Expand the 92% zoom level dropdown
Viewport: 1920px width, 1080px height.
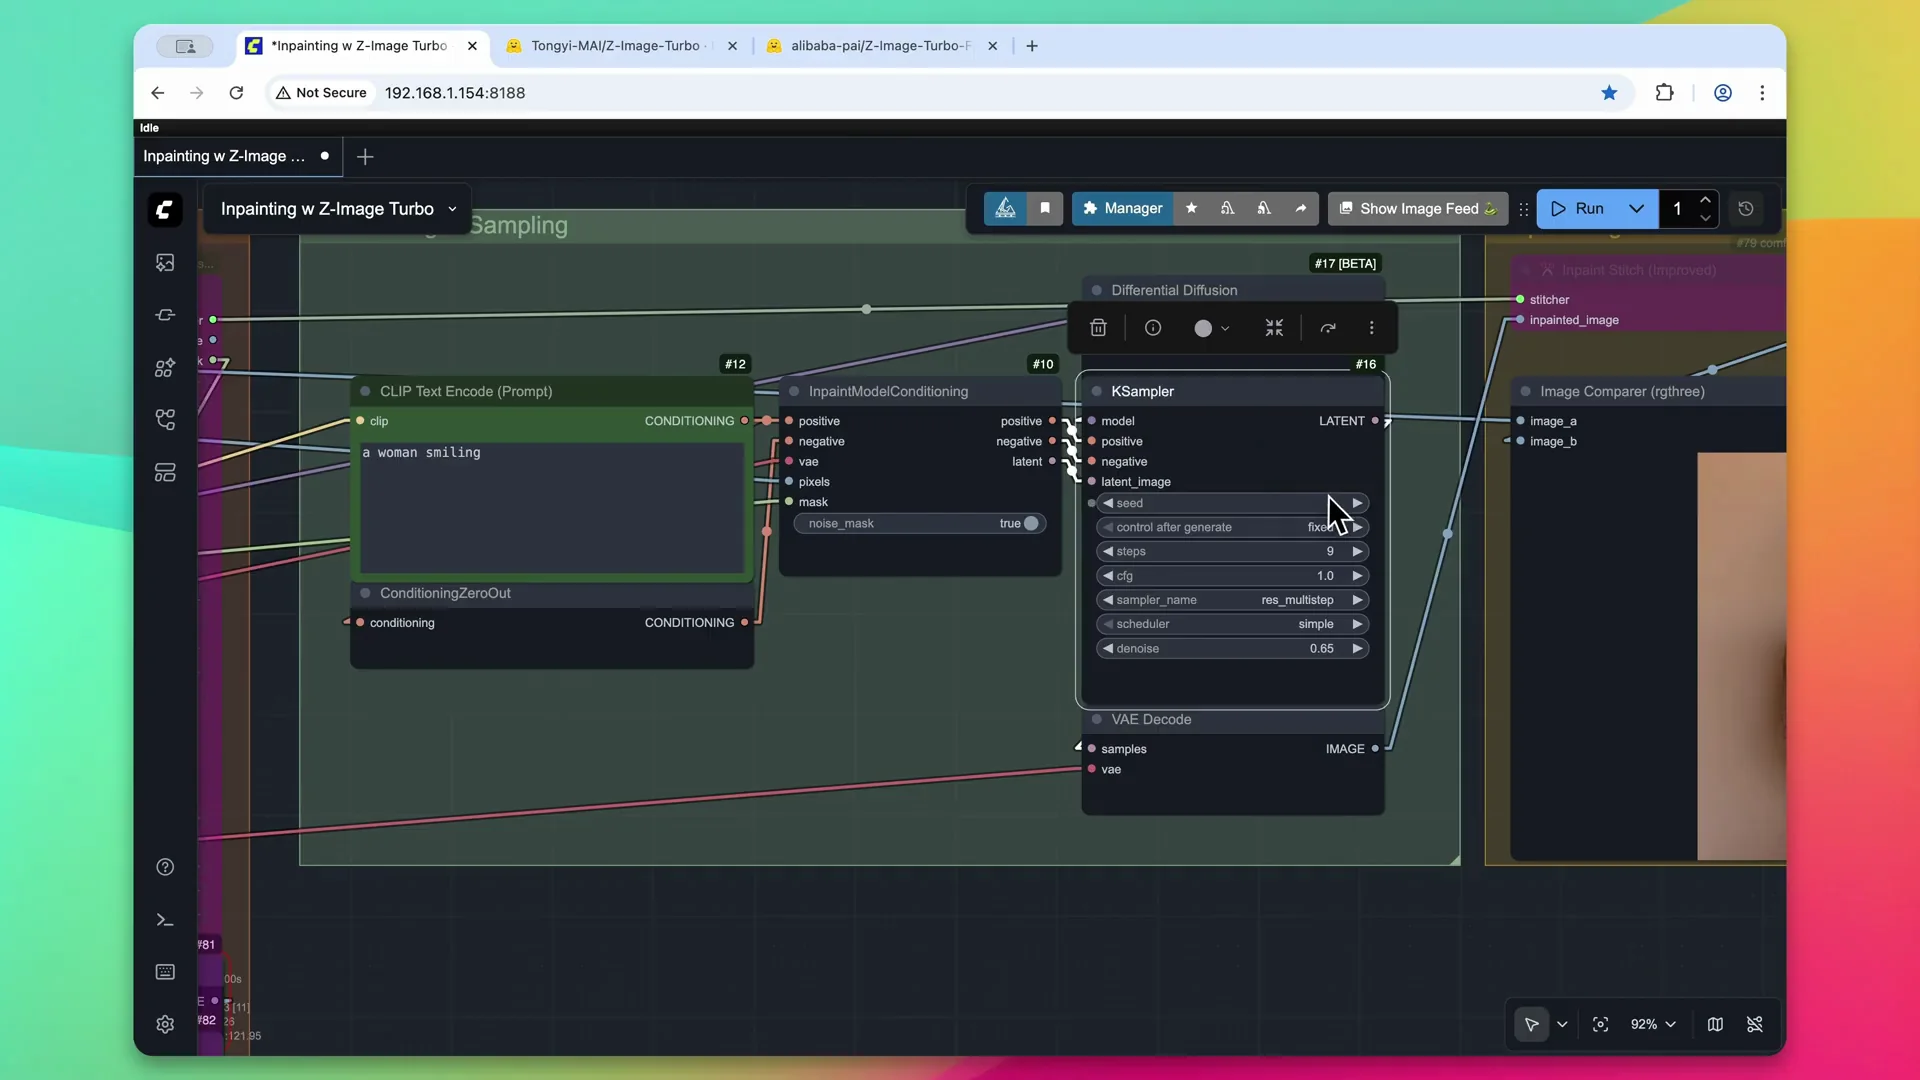coord(1654,1024)
